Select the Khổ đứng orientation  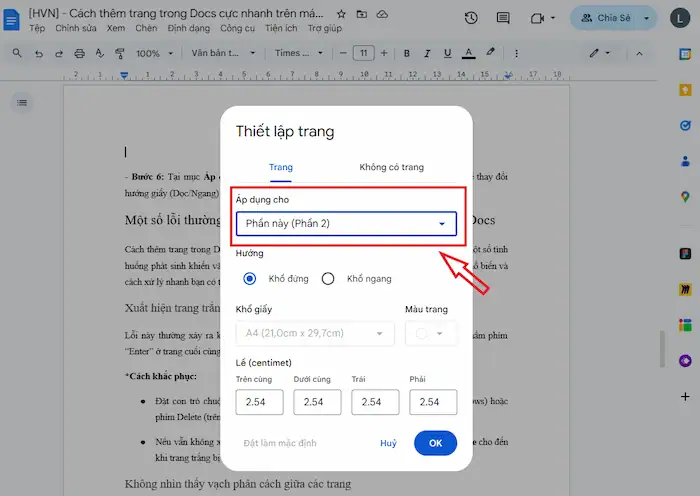250,279
